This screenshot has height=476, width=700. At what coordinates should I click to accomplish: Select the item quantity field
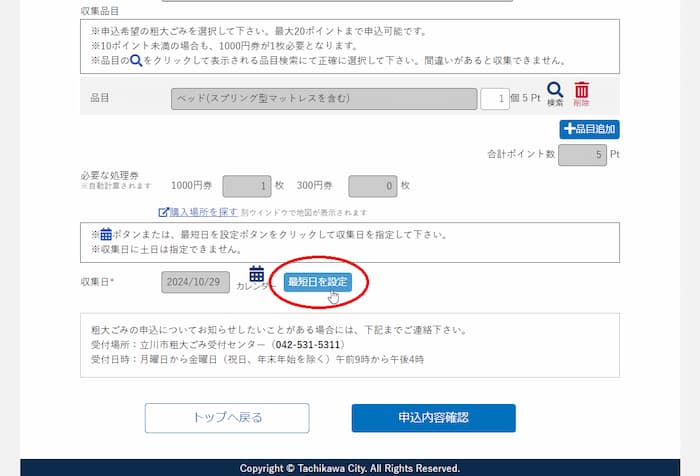coord(494,99)
